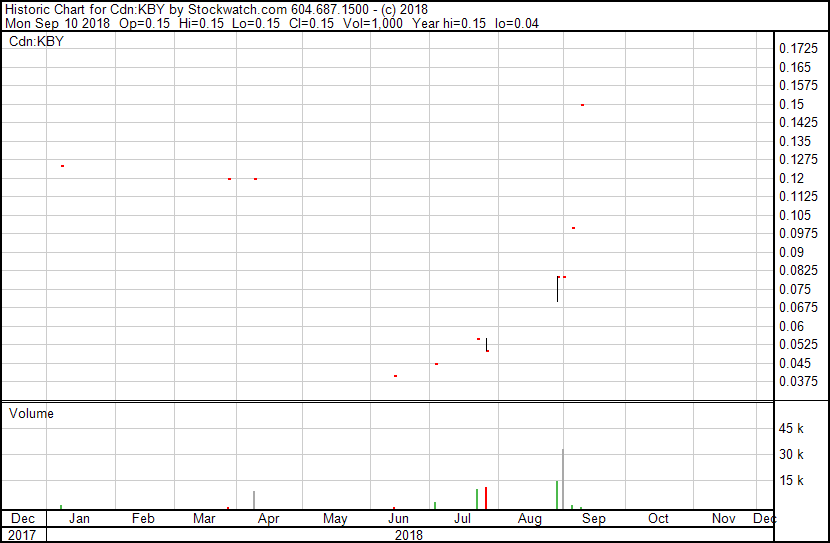Click the 30 k volume axis label
The image size is (830, 543).
(791, 454)
